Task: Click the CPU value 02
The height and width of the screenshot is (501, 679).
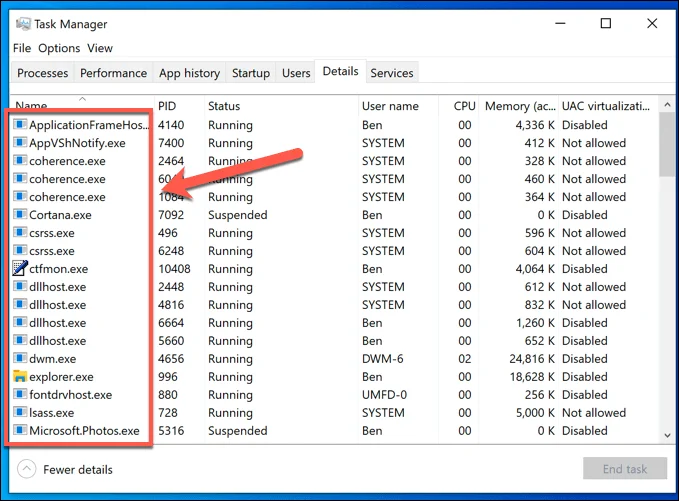Action: (x=465, y=359)
